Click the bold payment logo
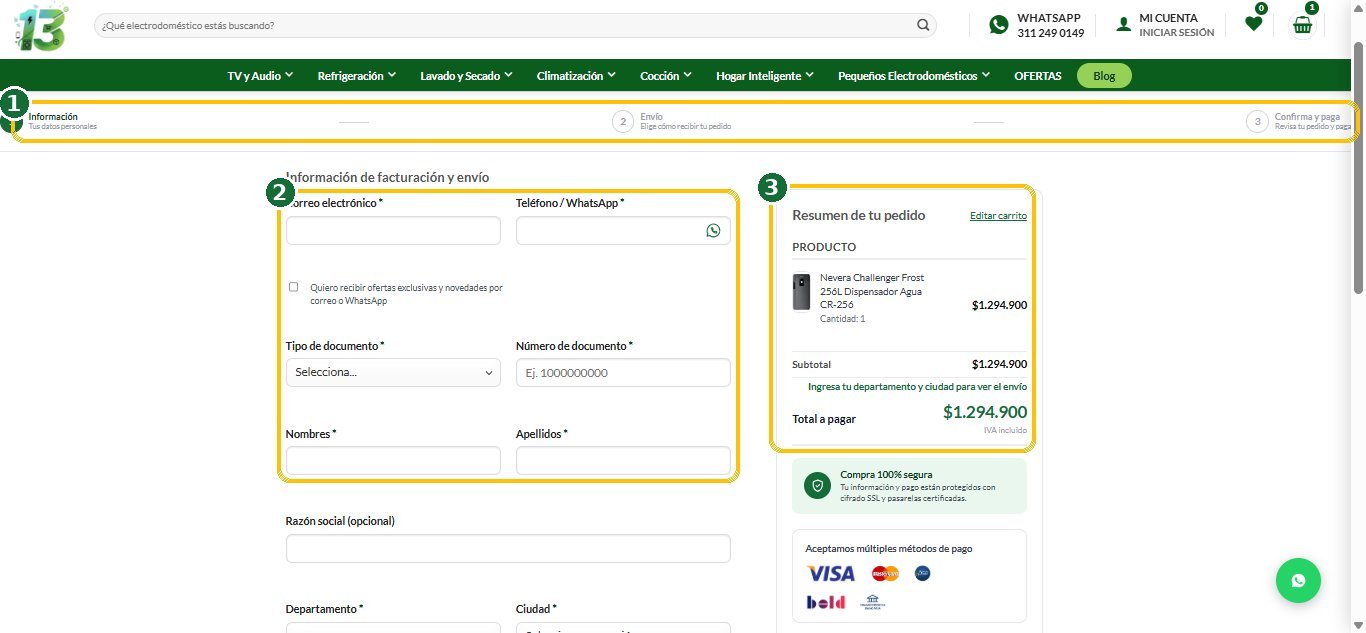The width and height of the screenshot is (1366, 633). coord(826,602)
